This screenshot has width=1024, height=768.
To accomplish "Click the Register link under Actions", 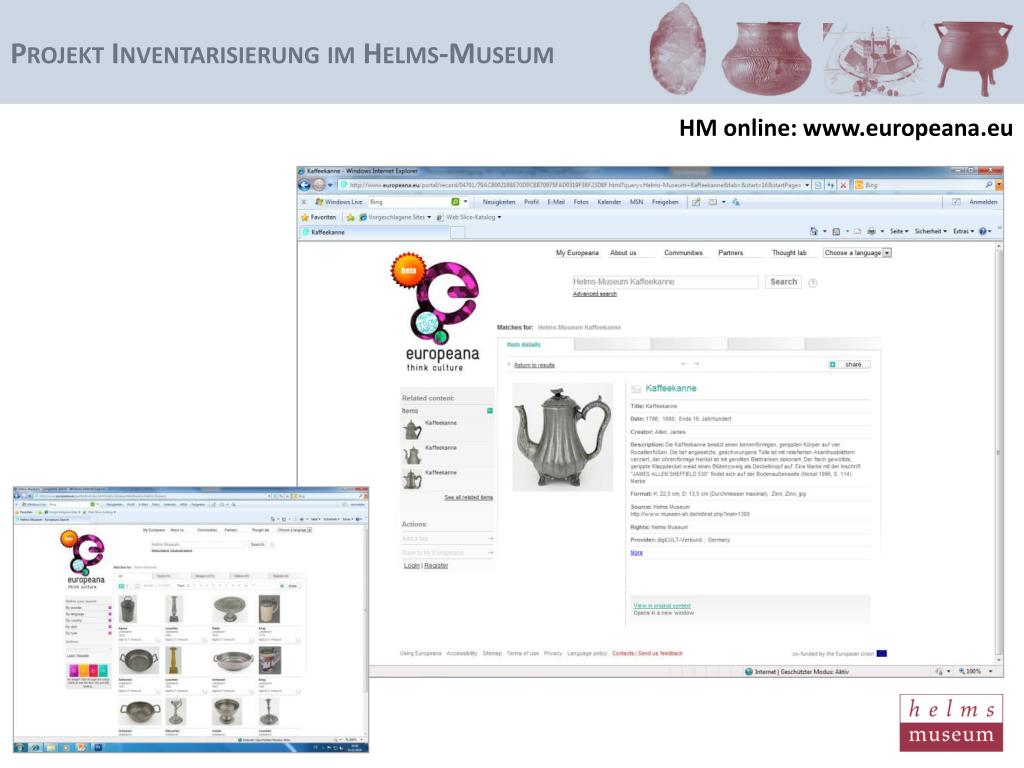I will click(436, 566).
